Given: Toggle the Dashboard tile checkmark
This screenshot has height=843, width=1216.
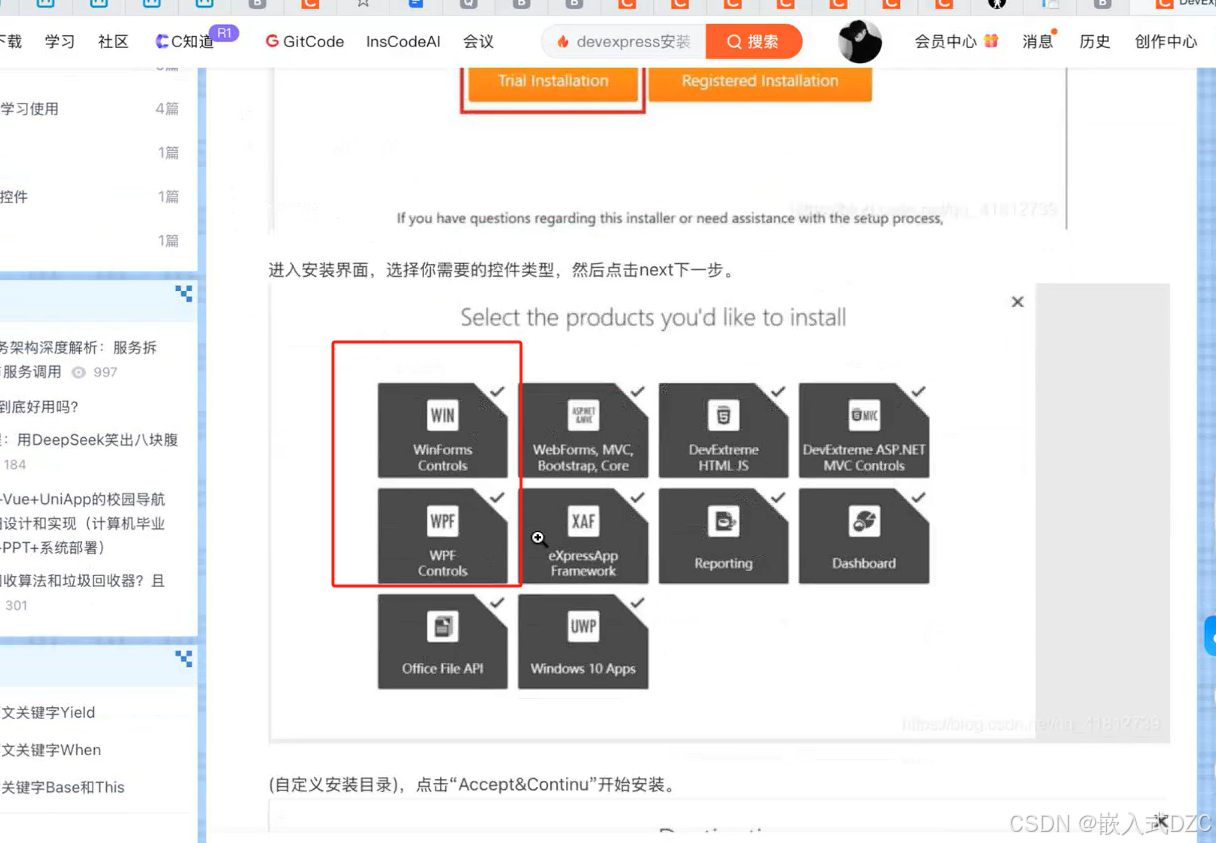Looking at the screenshot, I should coord(918,497).
